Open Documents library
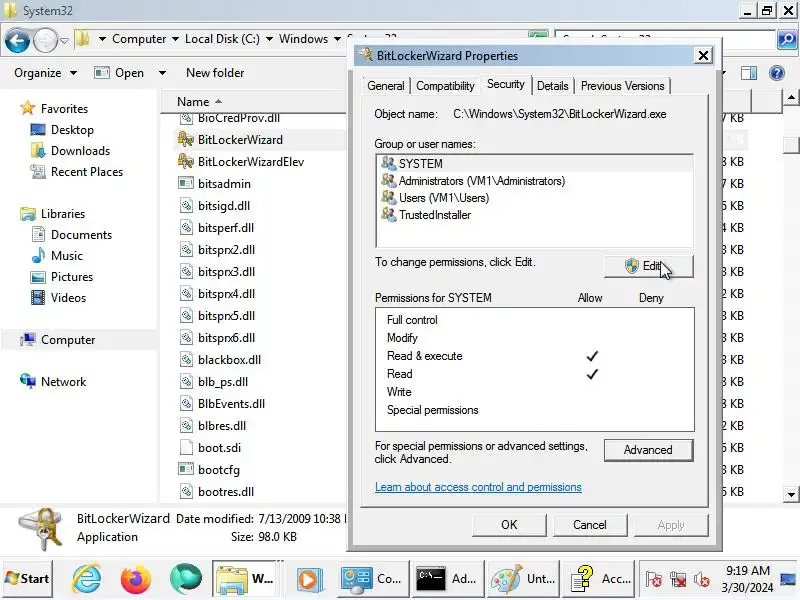The image size is (800, 600). tap(81, 235)
